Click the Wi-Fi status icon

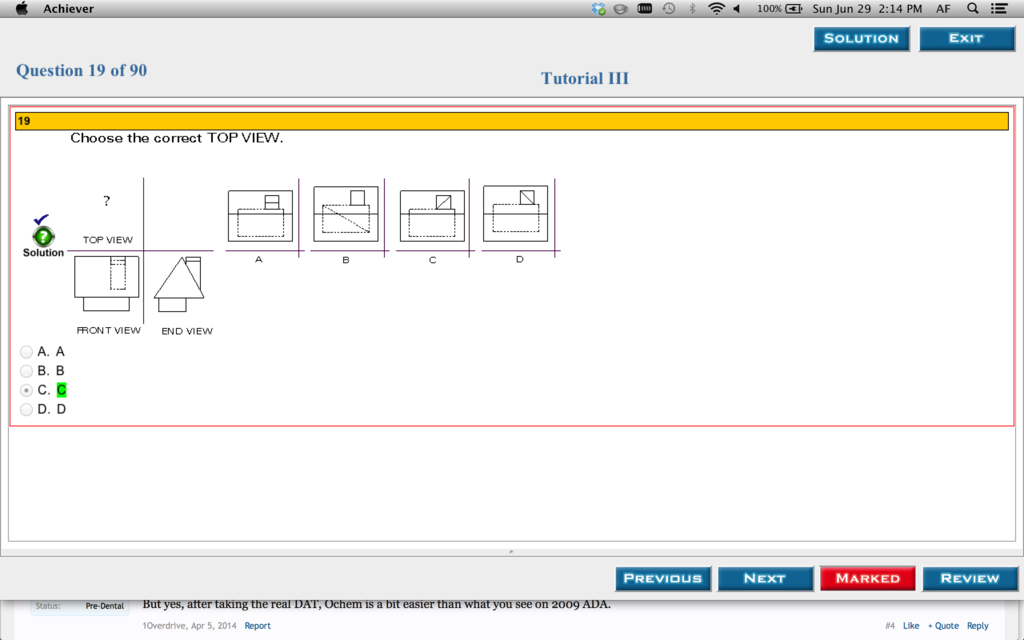pyautogui.click(x=716, y=9)
